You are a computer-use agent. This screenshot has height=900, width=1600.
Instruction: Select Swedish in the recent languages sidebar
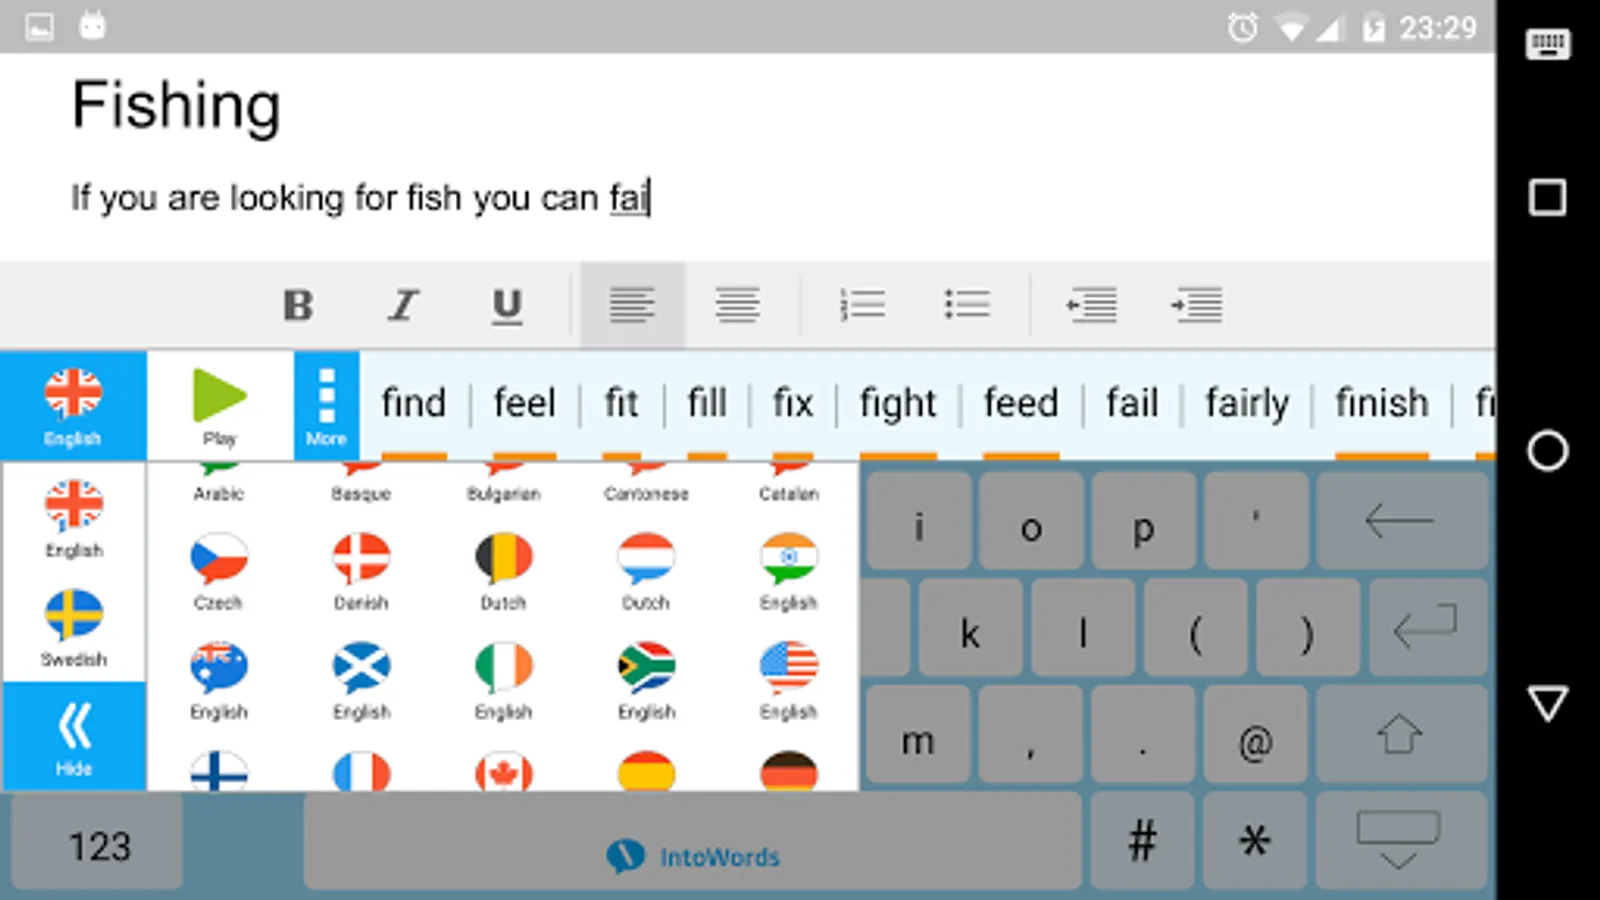click(74, 627)
